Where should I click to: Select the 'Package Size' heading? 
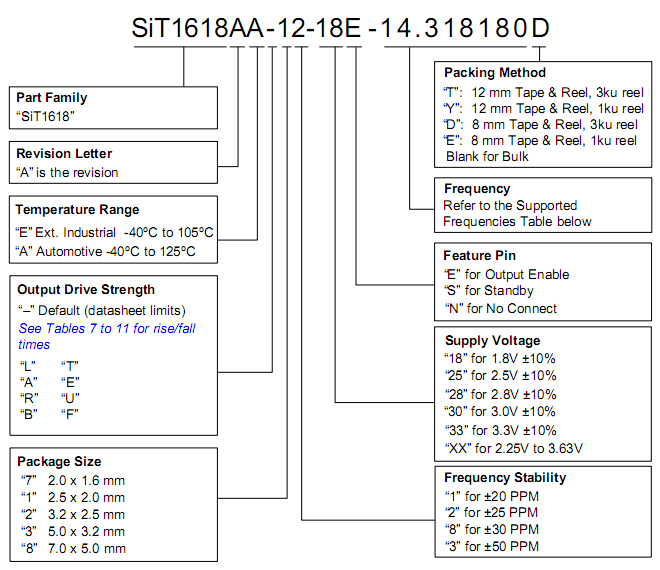tap(59, 461)
